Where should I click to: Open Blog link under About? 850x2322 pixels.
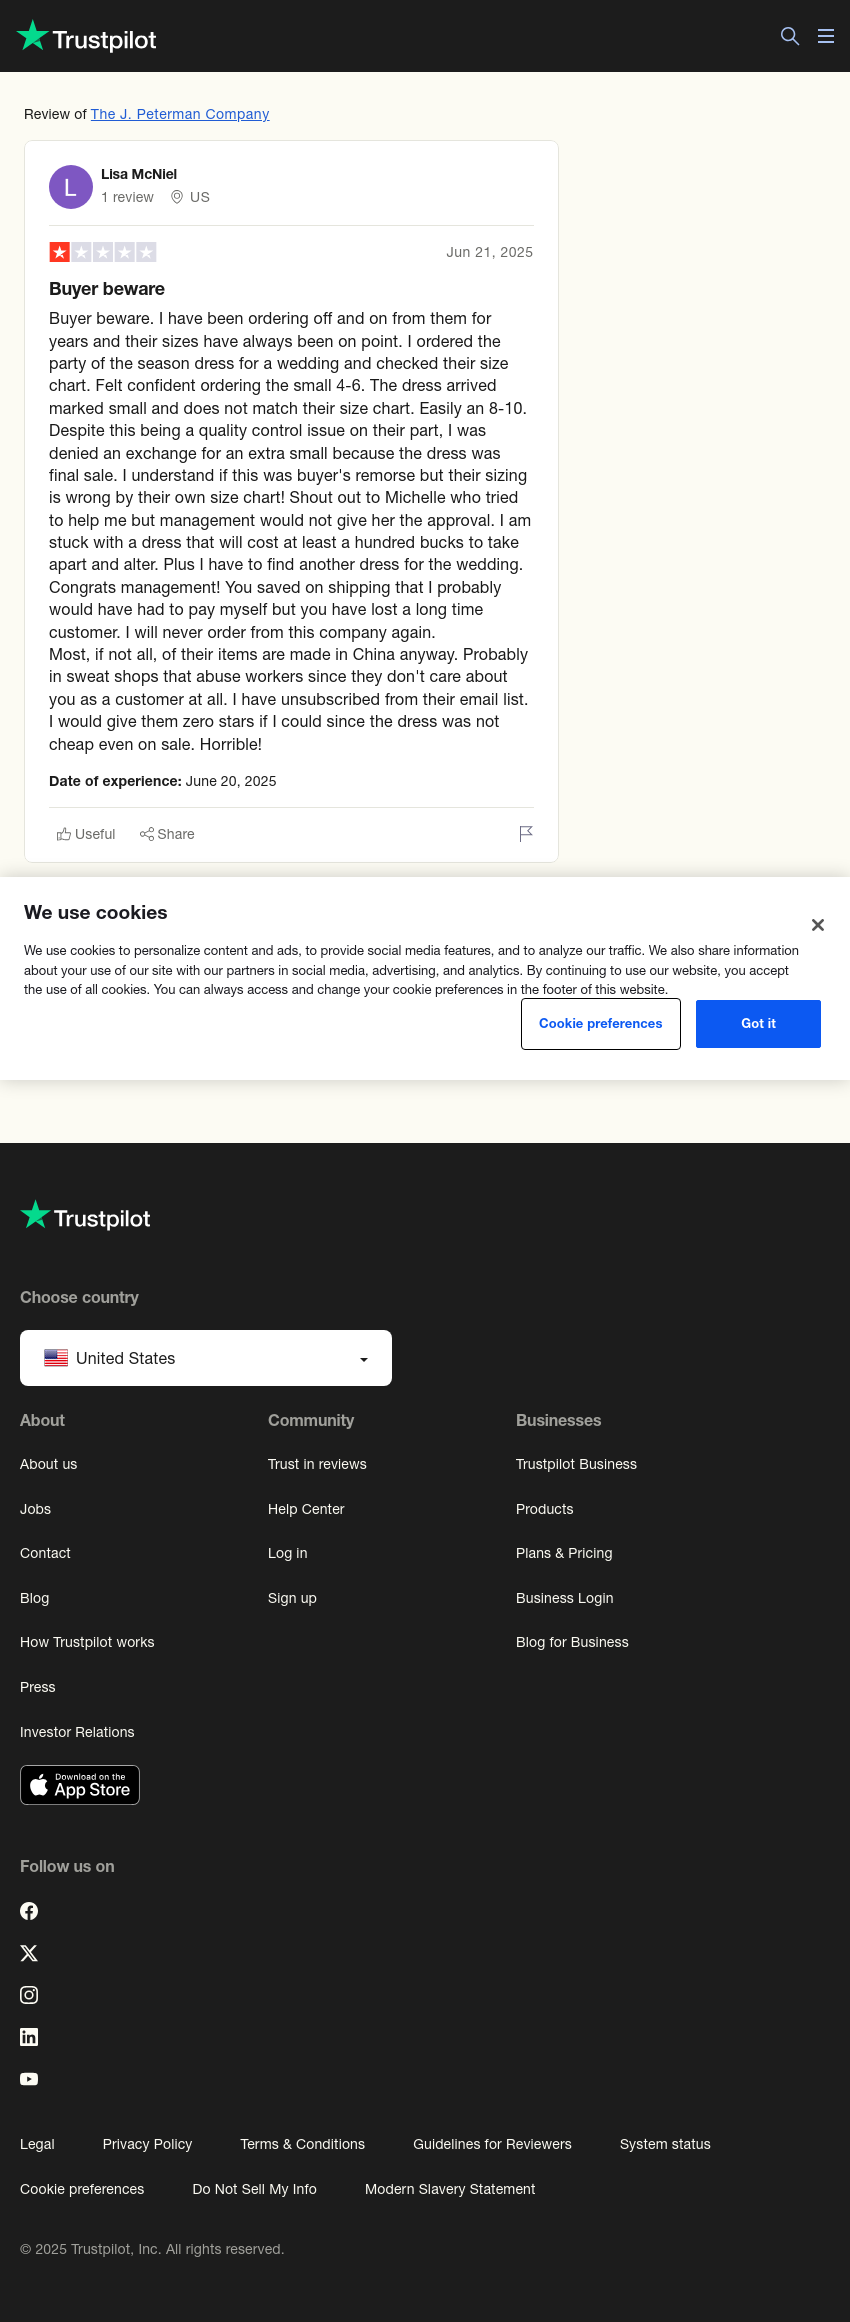click(x=35, y=1598)
